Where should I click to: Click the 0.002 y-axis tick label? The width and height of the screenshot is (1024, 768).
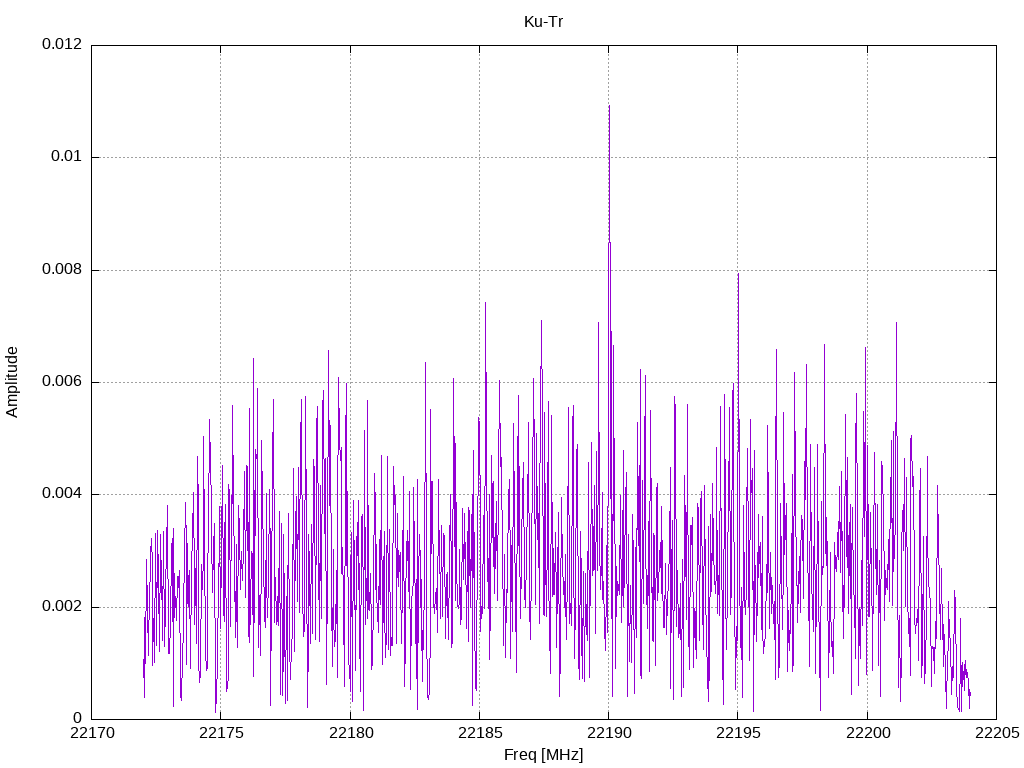click(x=62, y=607)
